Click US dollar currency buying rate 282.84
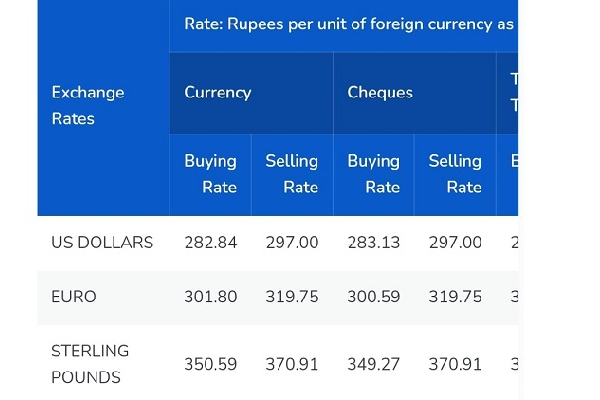This screenshot has height=400, width=600. coord(211,243)
